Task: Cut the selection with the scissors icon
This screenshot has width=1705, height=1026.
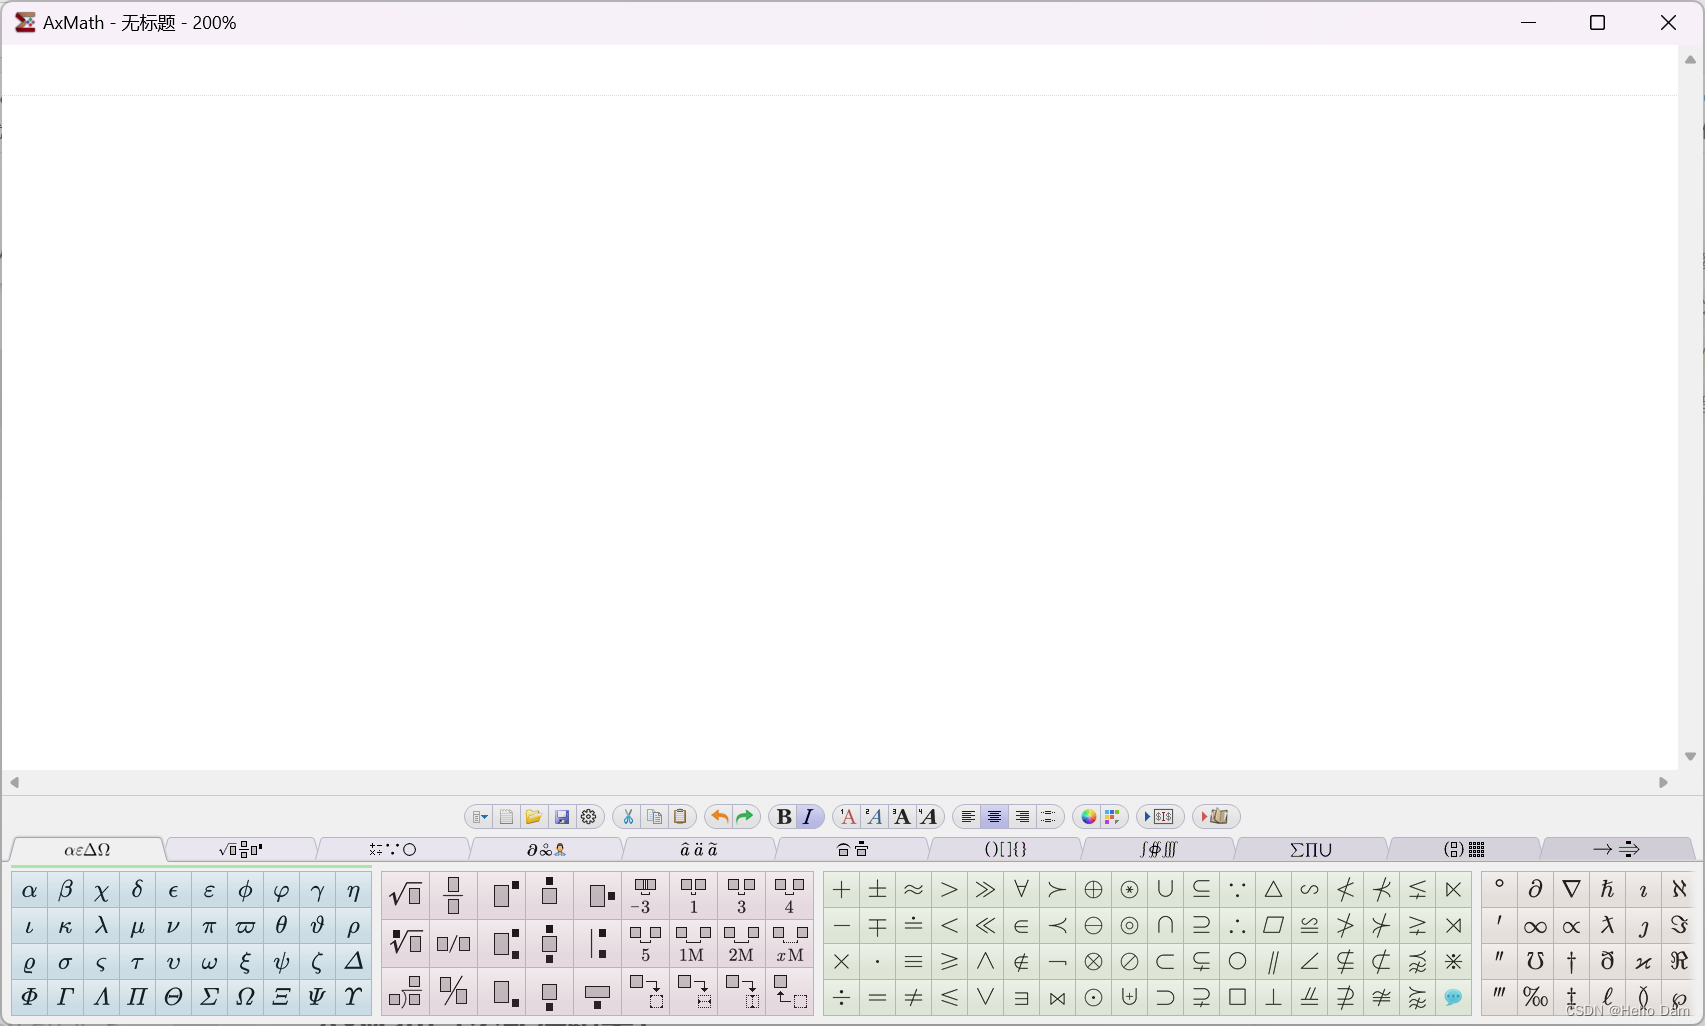Action: (628, 817)
